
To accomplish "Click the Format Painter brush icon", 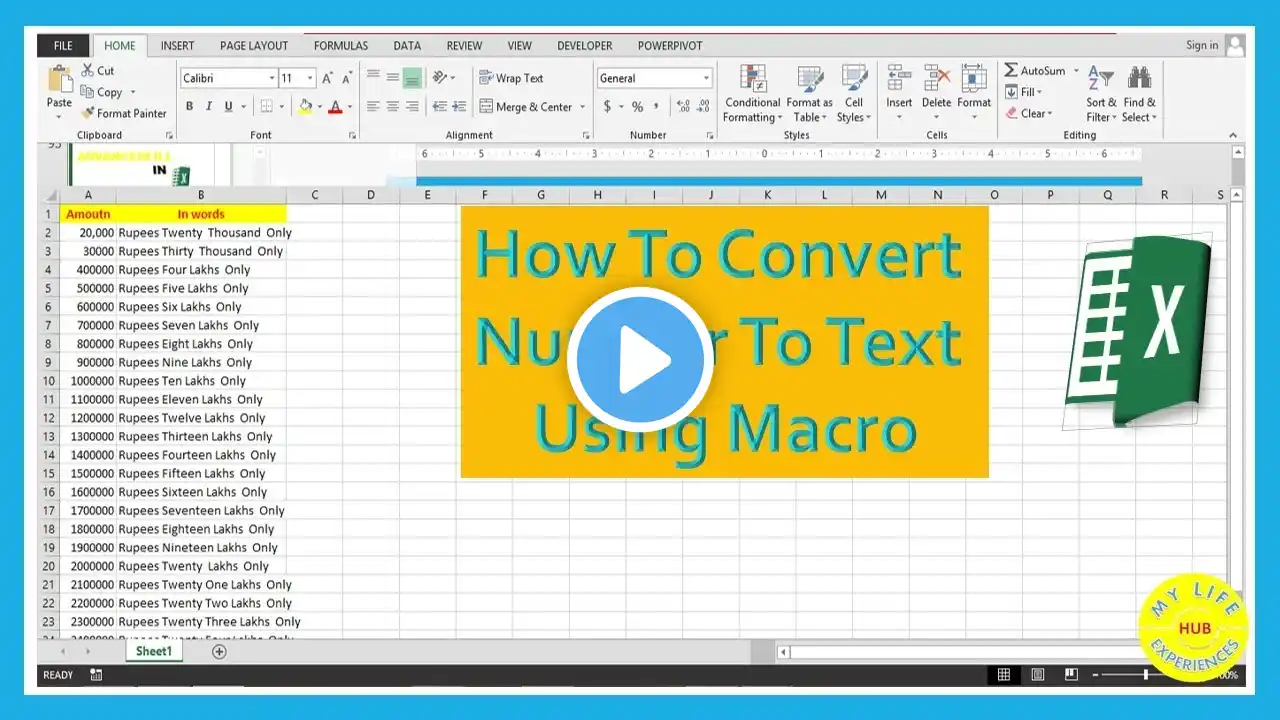I will 87,113.
